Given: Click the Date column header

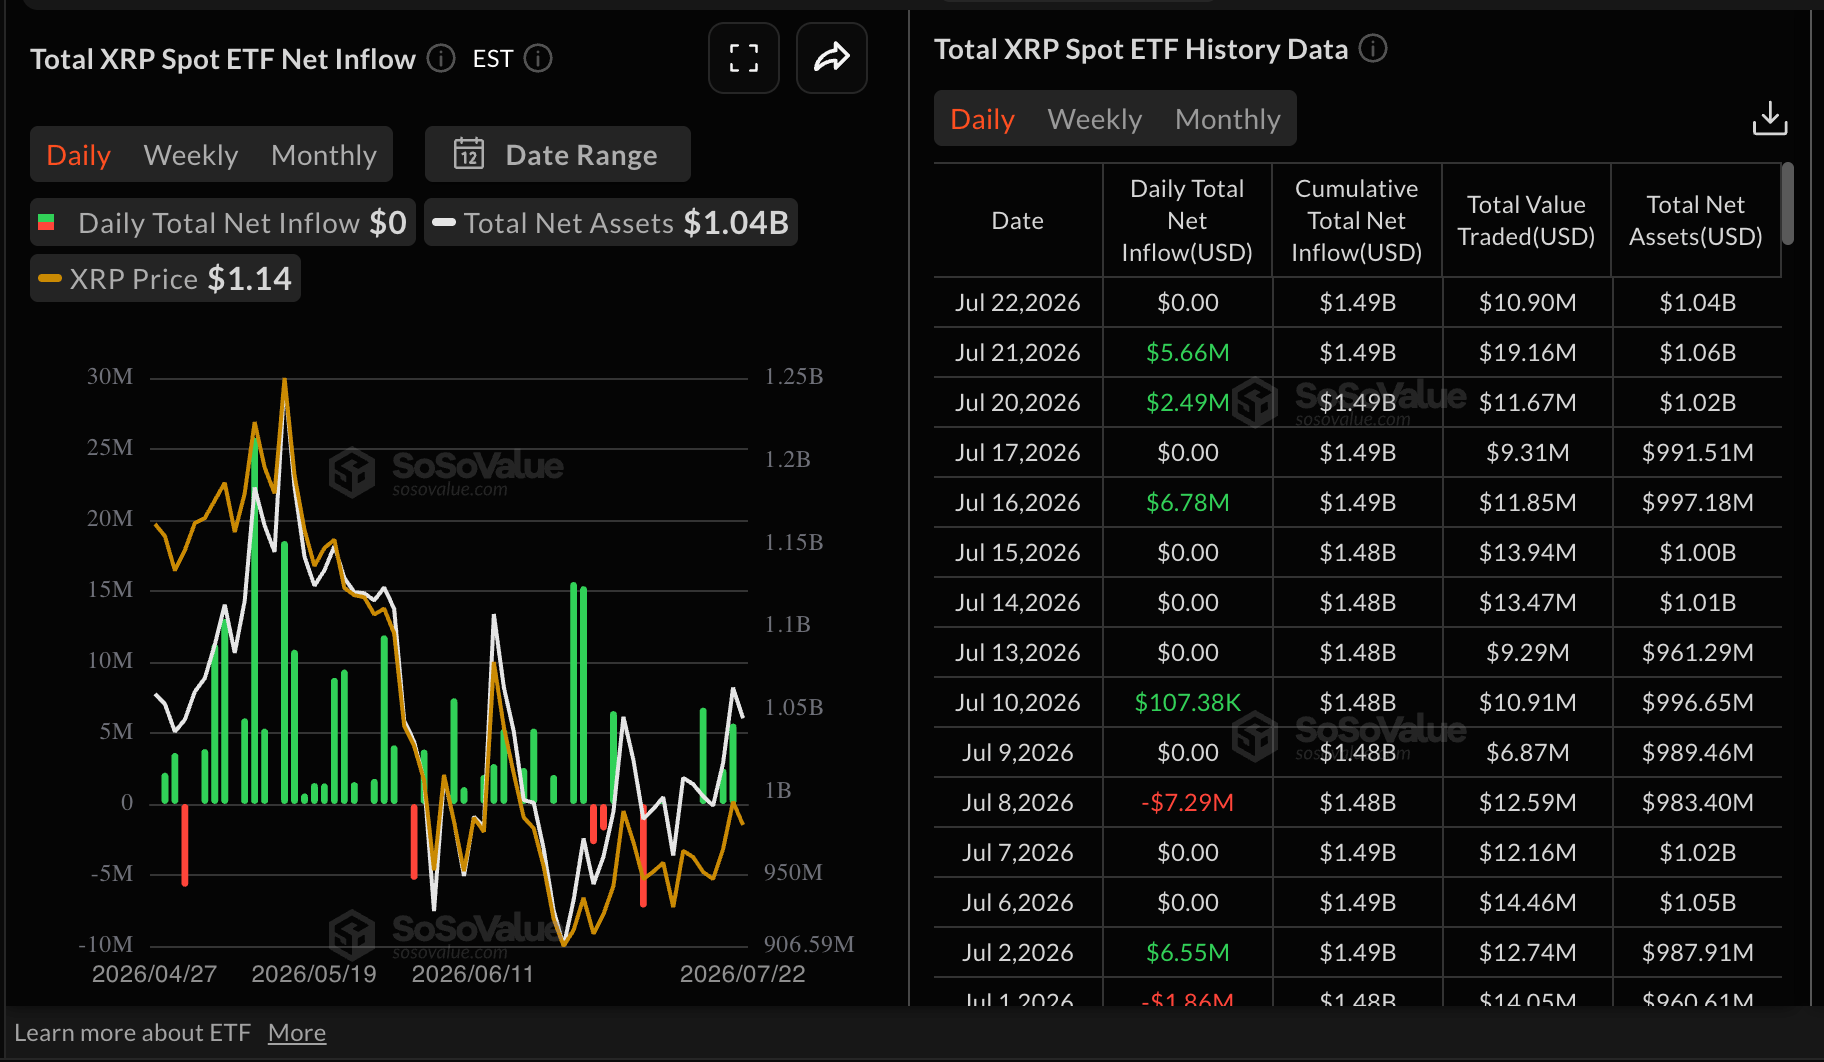Looking at the screenshot, I should [x=1018, y=220].
